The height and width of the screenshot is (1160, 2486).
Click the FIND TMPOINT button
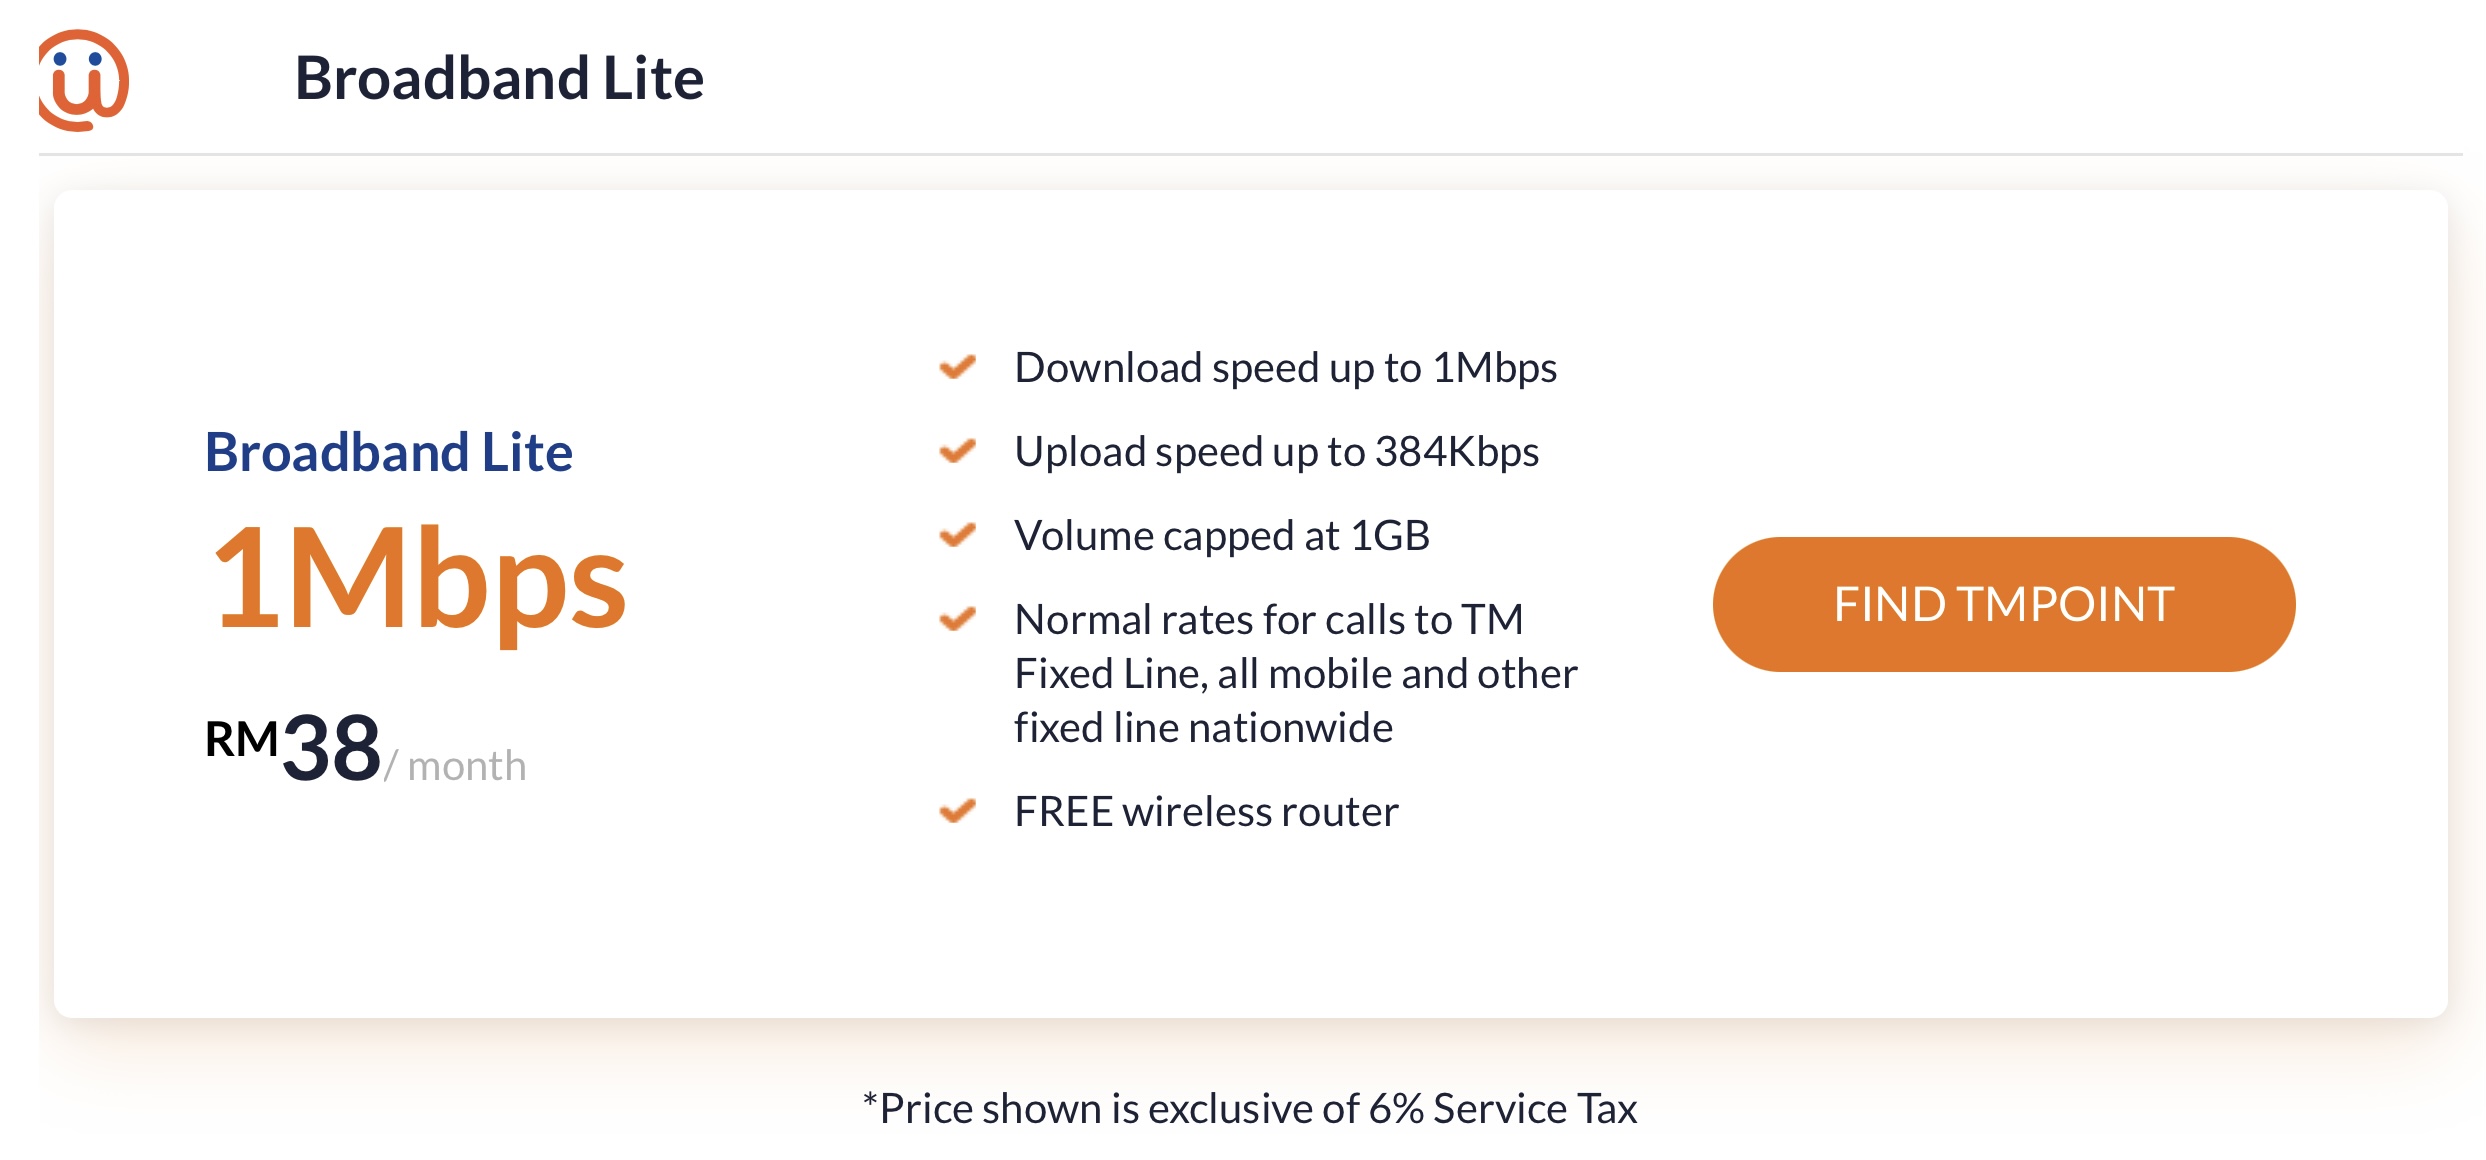pyautogui.click(x=2003, y=604)
